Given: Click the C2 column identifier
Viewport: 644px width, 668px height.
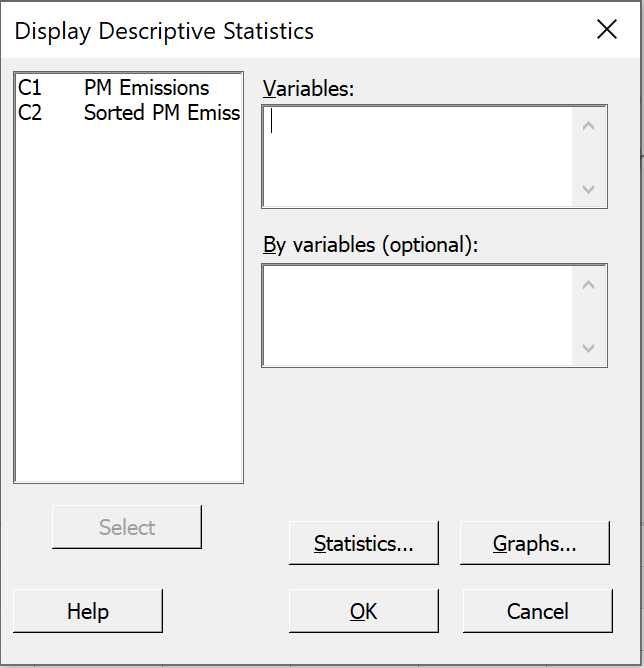Looking at the screenshot, I should [30, 113].
